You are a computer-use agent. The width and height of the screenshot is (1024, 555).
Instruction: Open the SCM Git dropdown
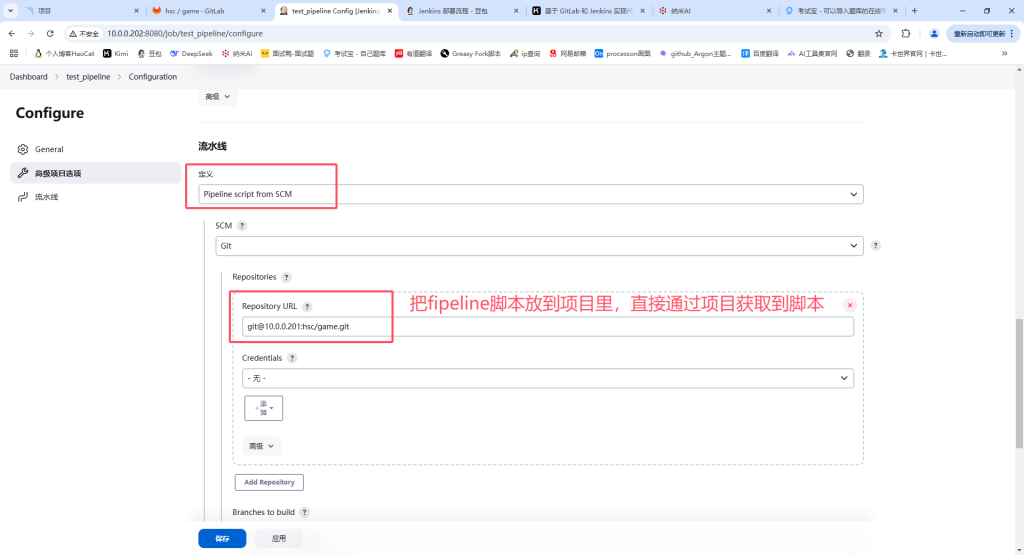(x=539, y=245)
